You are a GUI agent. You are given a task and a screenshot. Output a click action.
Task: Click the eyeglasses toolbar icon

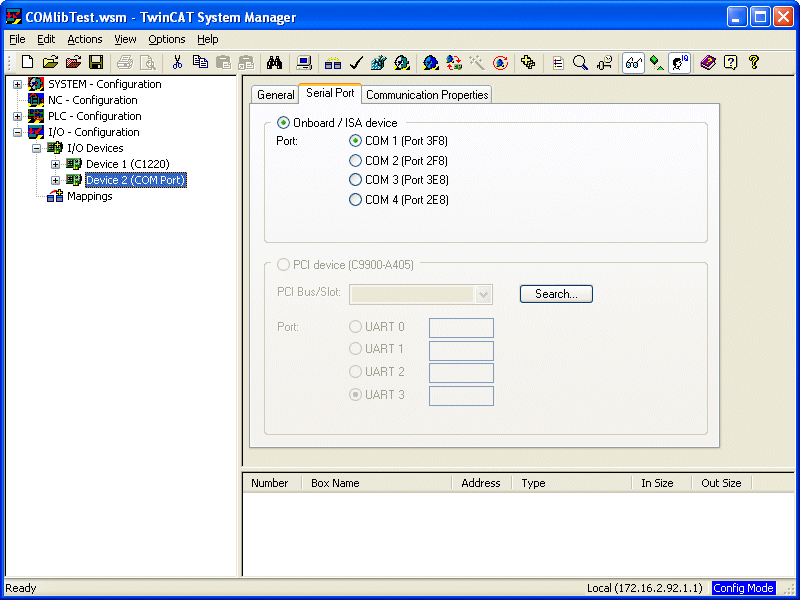pyautogui.click(x=633, y=63)
